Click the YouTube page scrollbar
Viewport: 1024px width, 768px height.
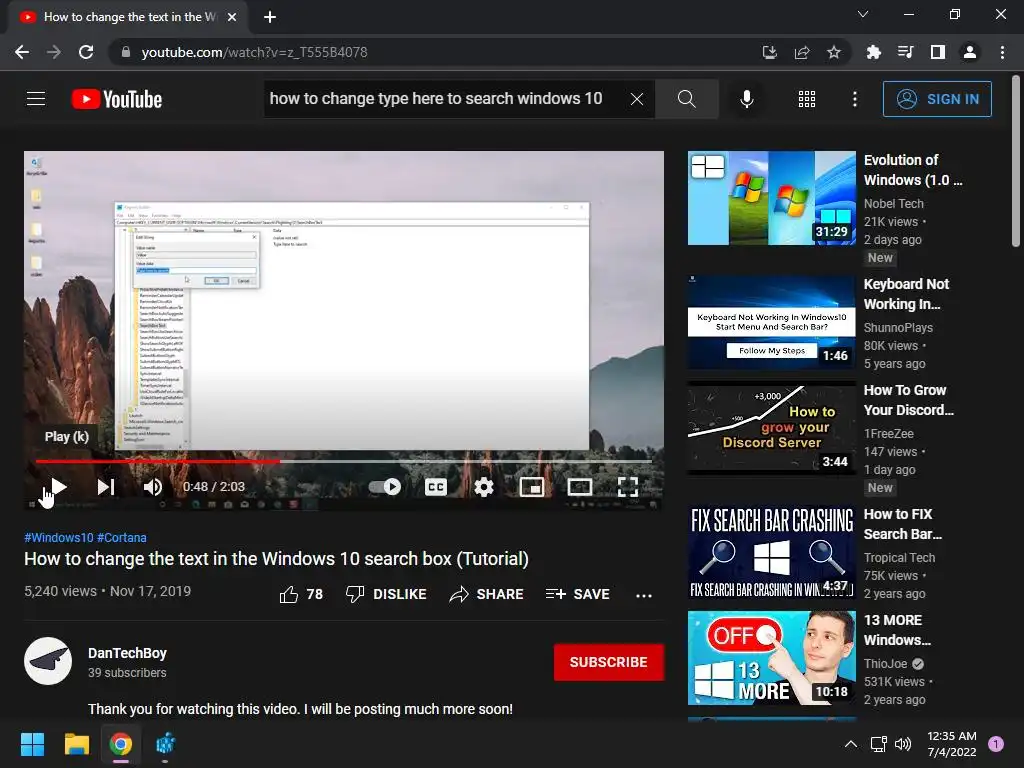click(x=1016, y=161)
